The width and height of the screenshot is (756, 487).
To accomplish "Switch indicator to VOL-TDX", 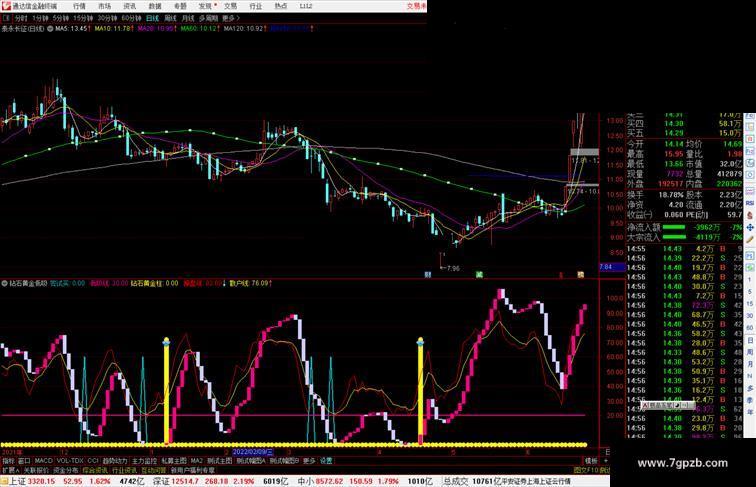I will (x=70, y=461).
